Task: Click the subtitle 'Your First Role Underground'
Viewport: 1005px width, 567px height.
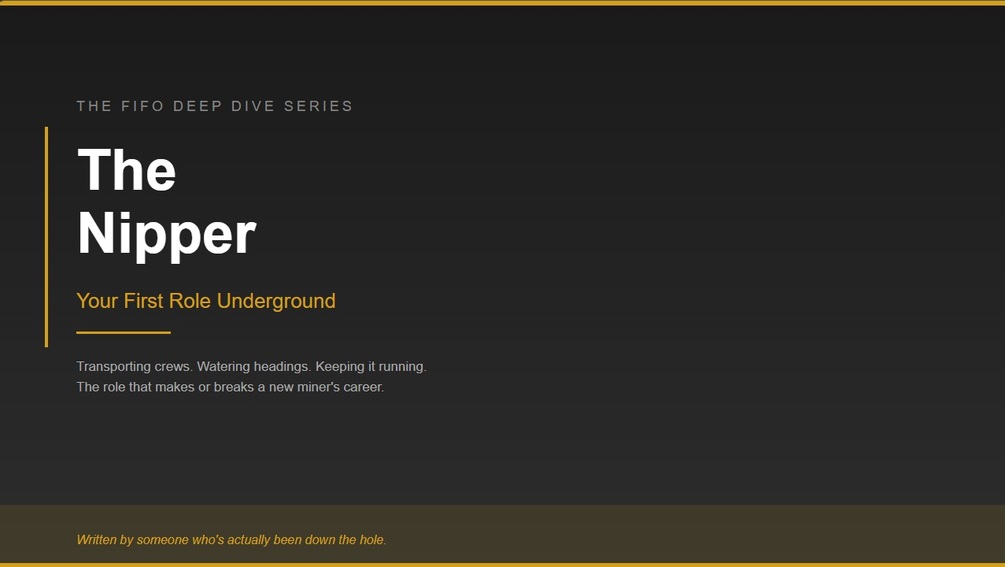Action: [x=206, y=300]
